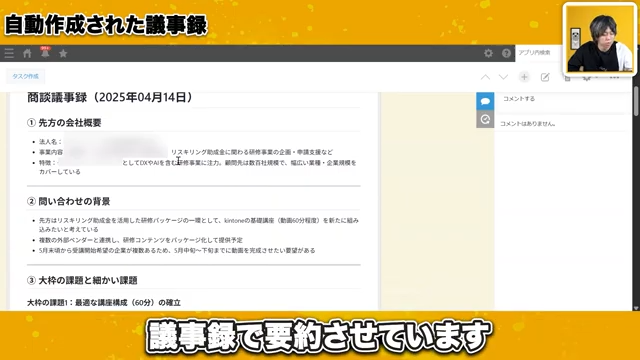The image size is (640, 360).
Task: Click the 法人名 bullet label
Action: point(50,142)
